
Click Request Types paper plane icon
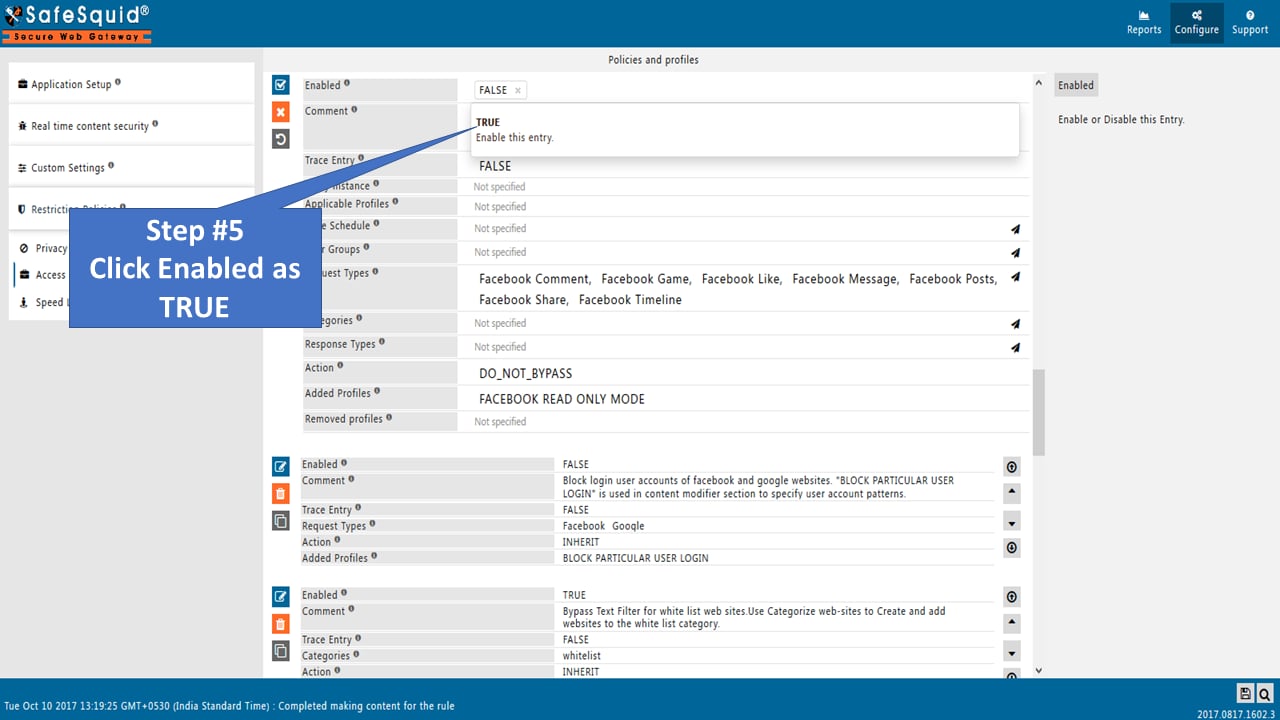(x=1015, y=277)
